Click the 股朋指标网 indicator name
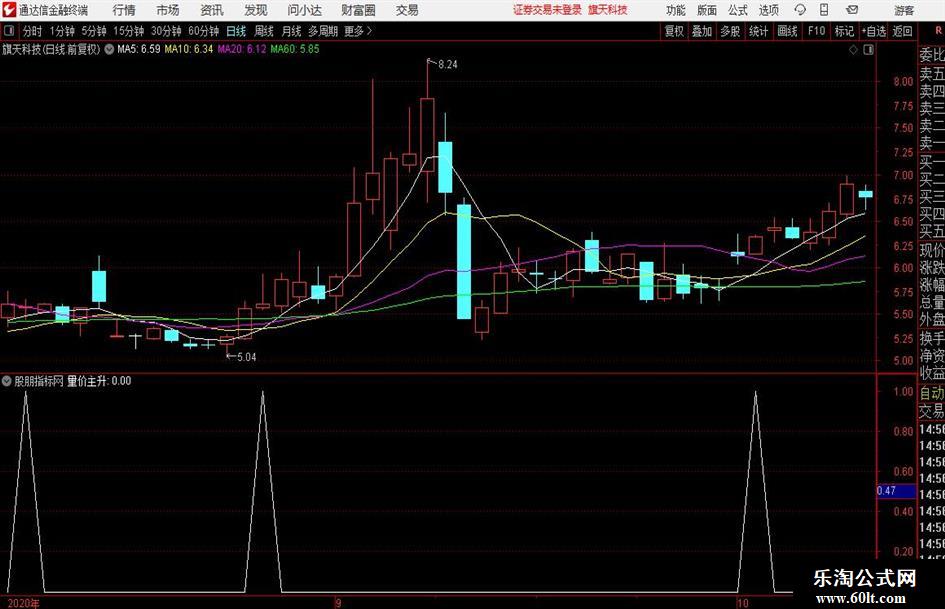This screenshot has width=945, height=609. point(39,381)
